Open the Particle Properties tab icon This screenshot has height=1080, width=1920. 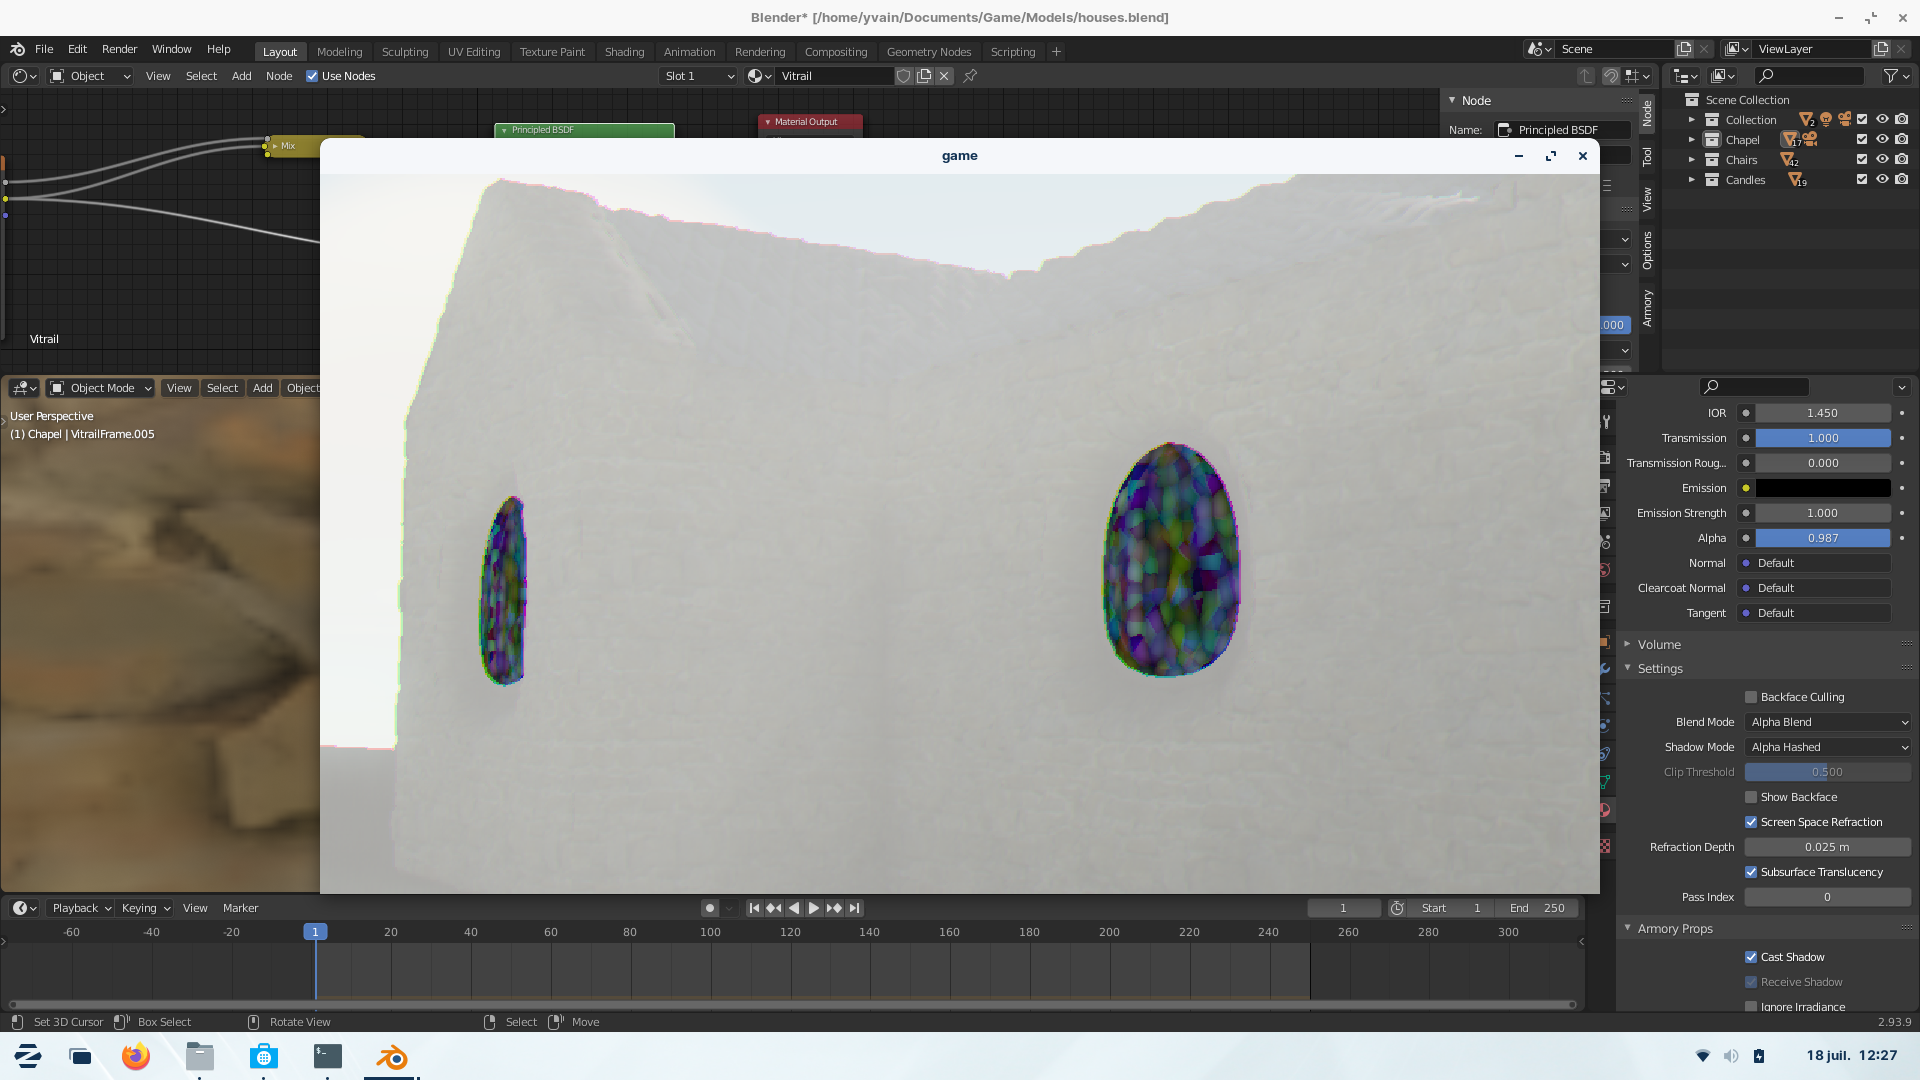click(1606, 697)
